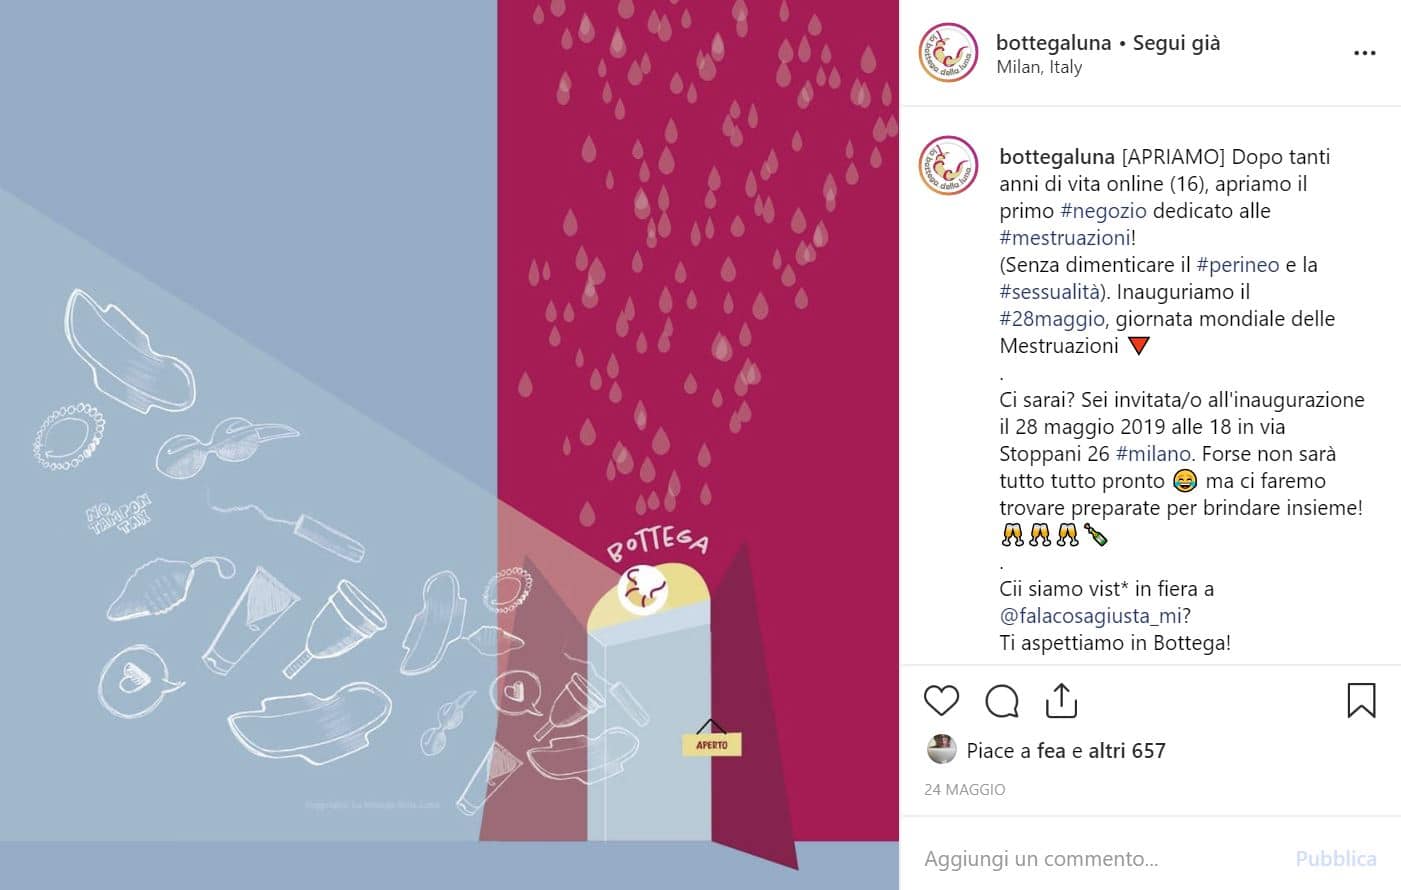Open the three-dot more options menu

tap(1364, 53)
